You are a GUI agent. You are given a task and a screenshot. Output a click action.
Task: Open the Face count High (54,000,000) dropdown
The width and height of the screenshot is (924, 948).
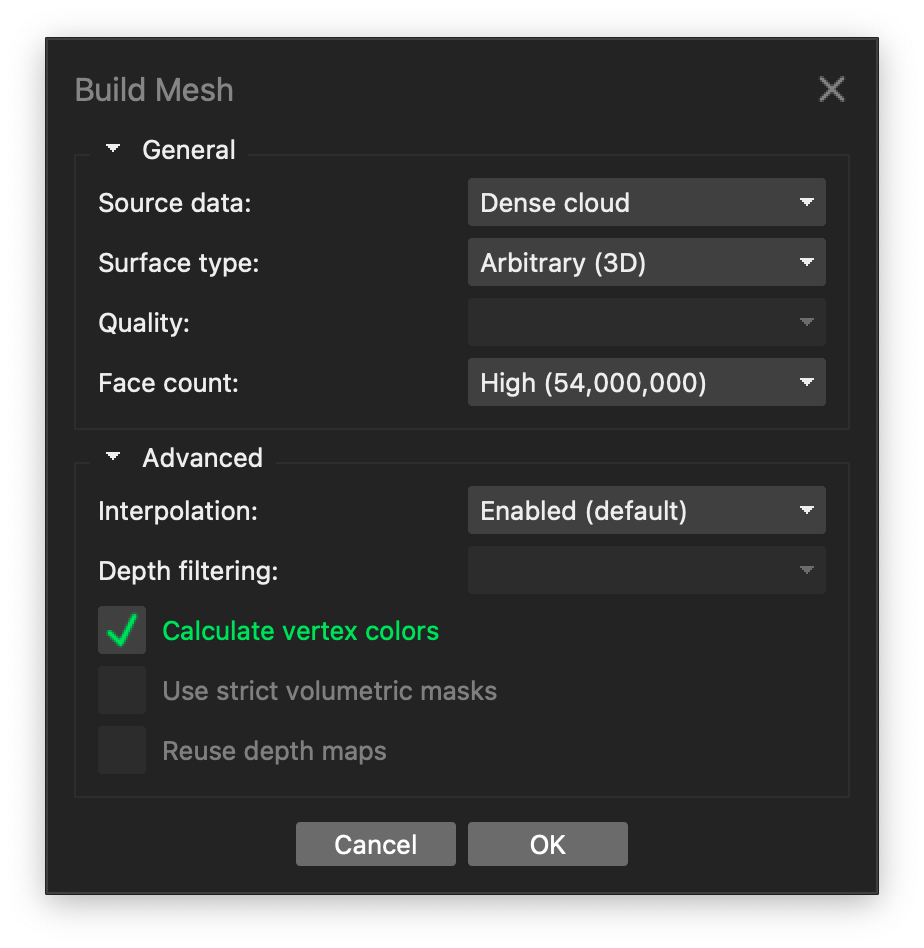[x=646, y=382]
